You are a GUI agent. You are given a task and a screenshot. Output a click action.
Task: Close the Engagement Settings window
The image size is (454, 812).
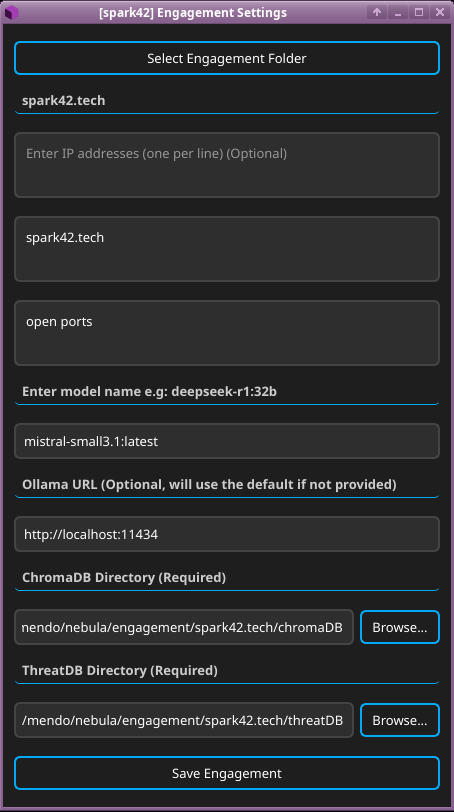[440, 12]
